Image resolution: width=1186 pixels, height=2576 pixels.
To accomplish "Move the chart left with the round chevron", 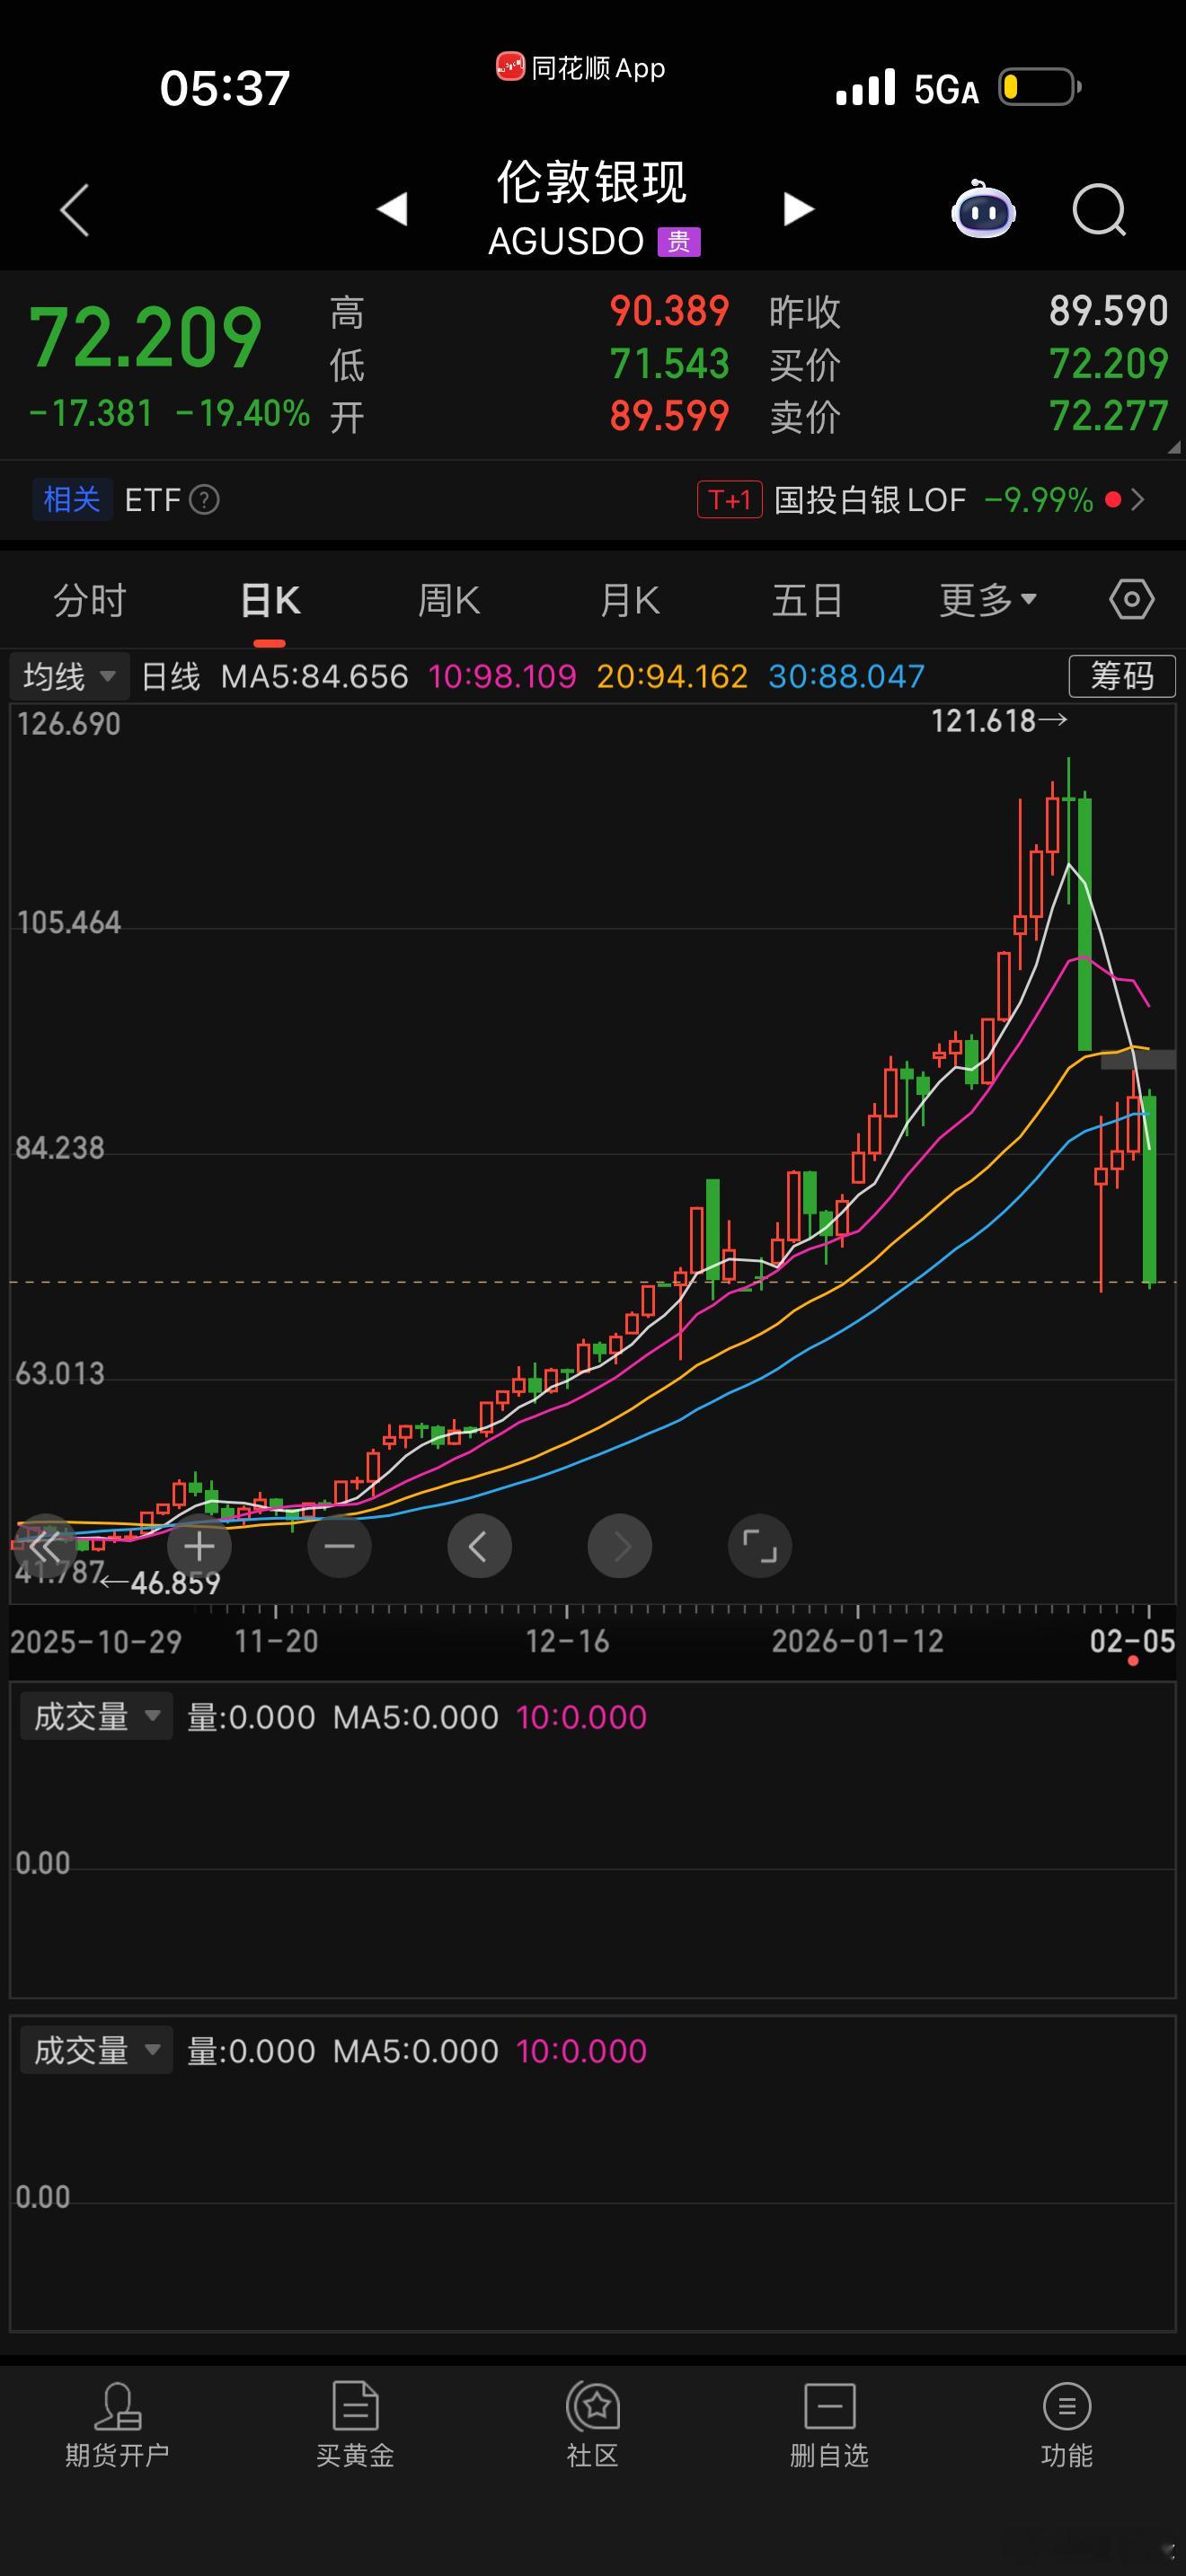I will 480,1546.
